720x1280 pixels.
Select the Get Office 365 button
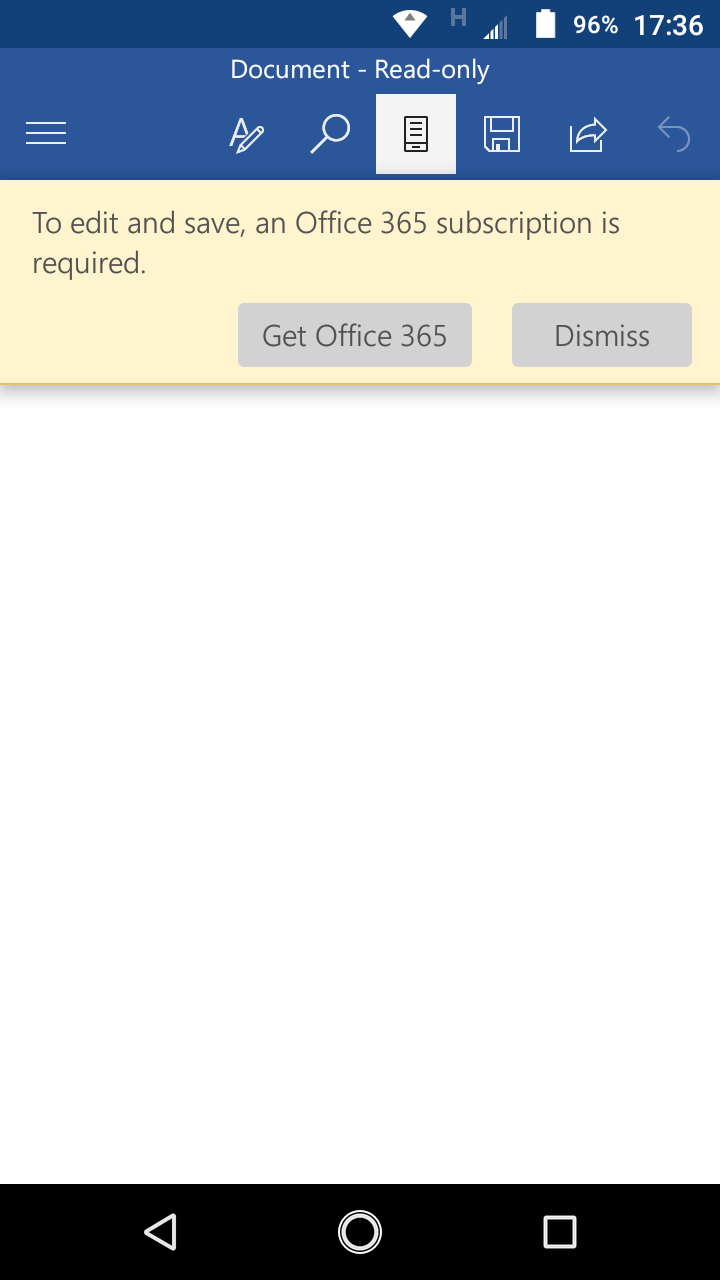[x=355, y=335]
